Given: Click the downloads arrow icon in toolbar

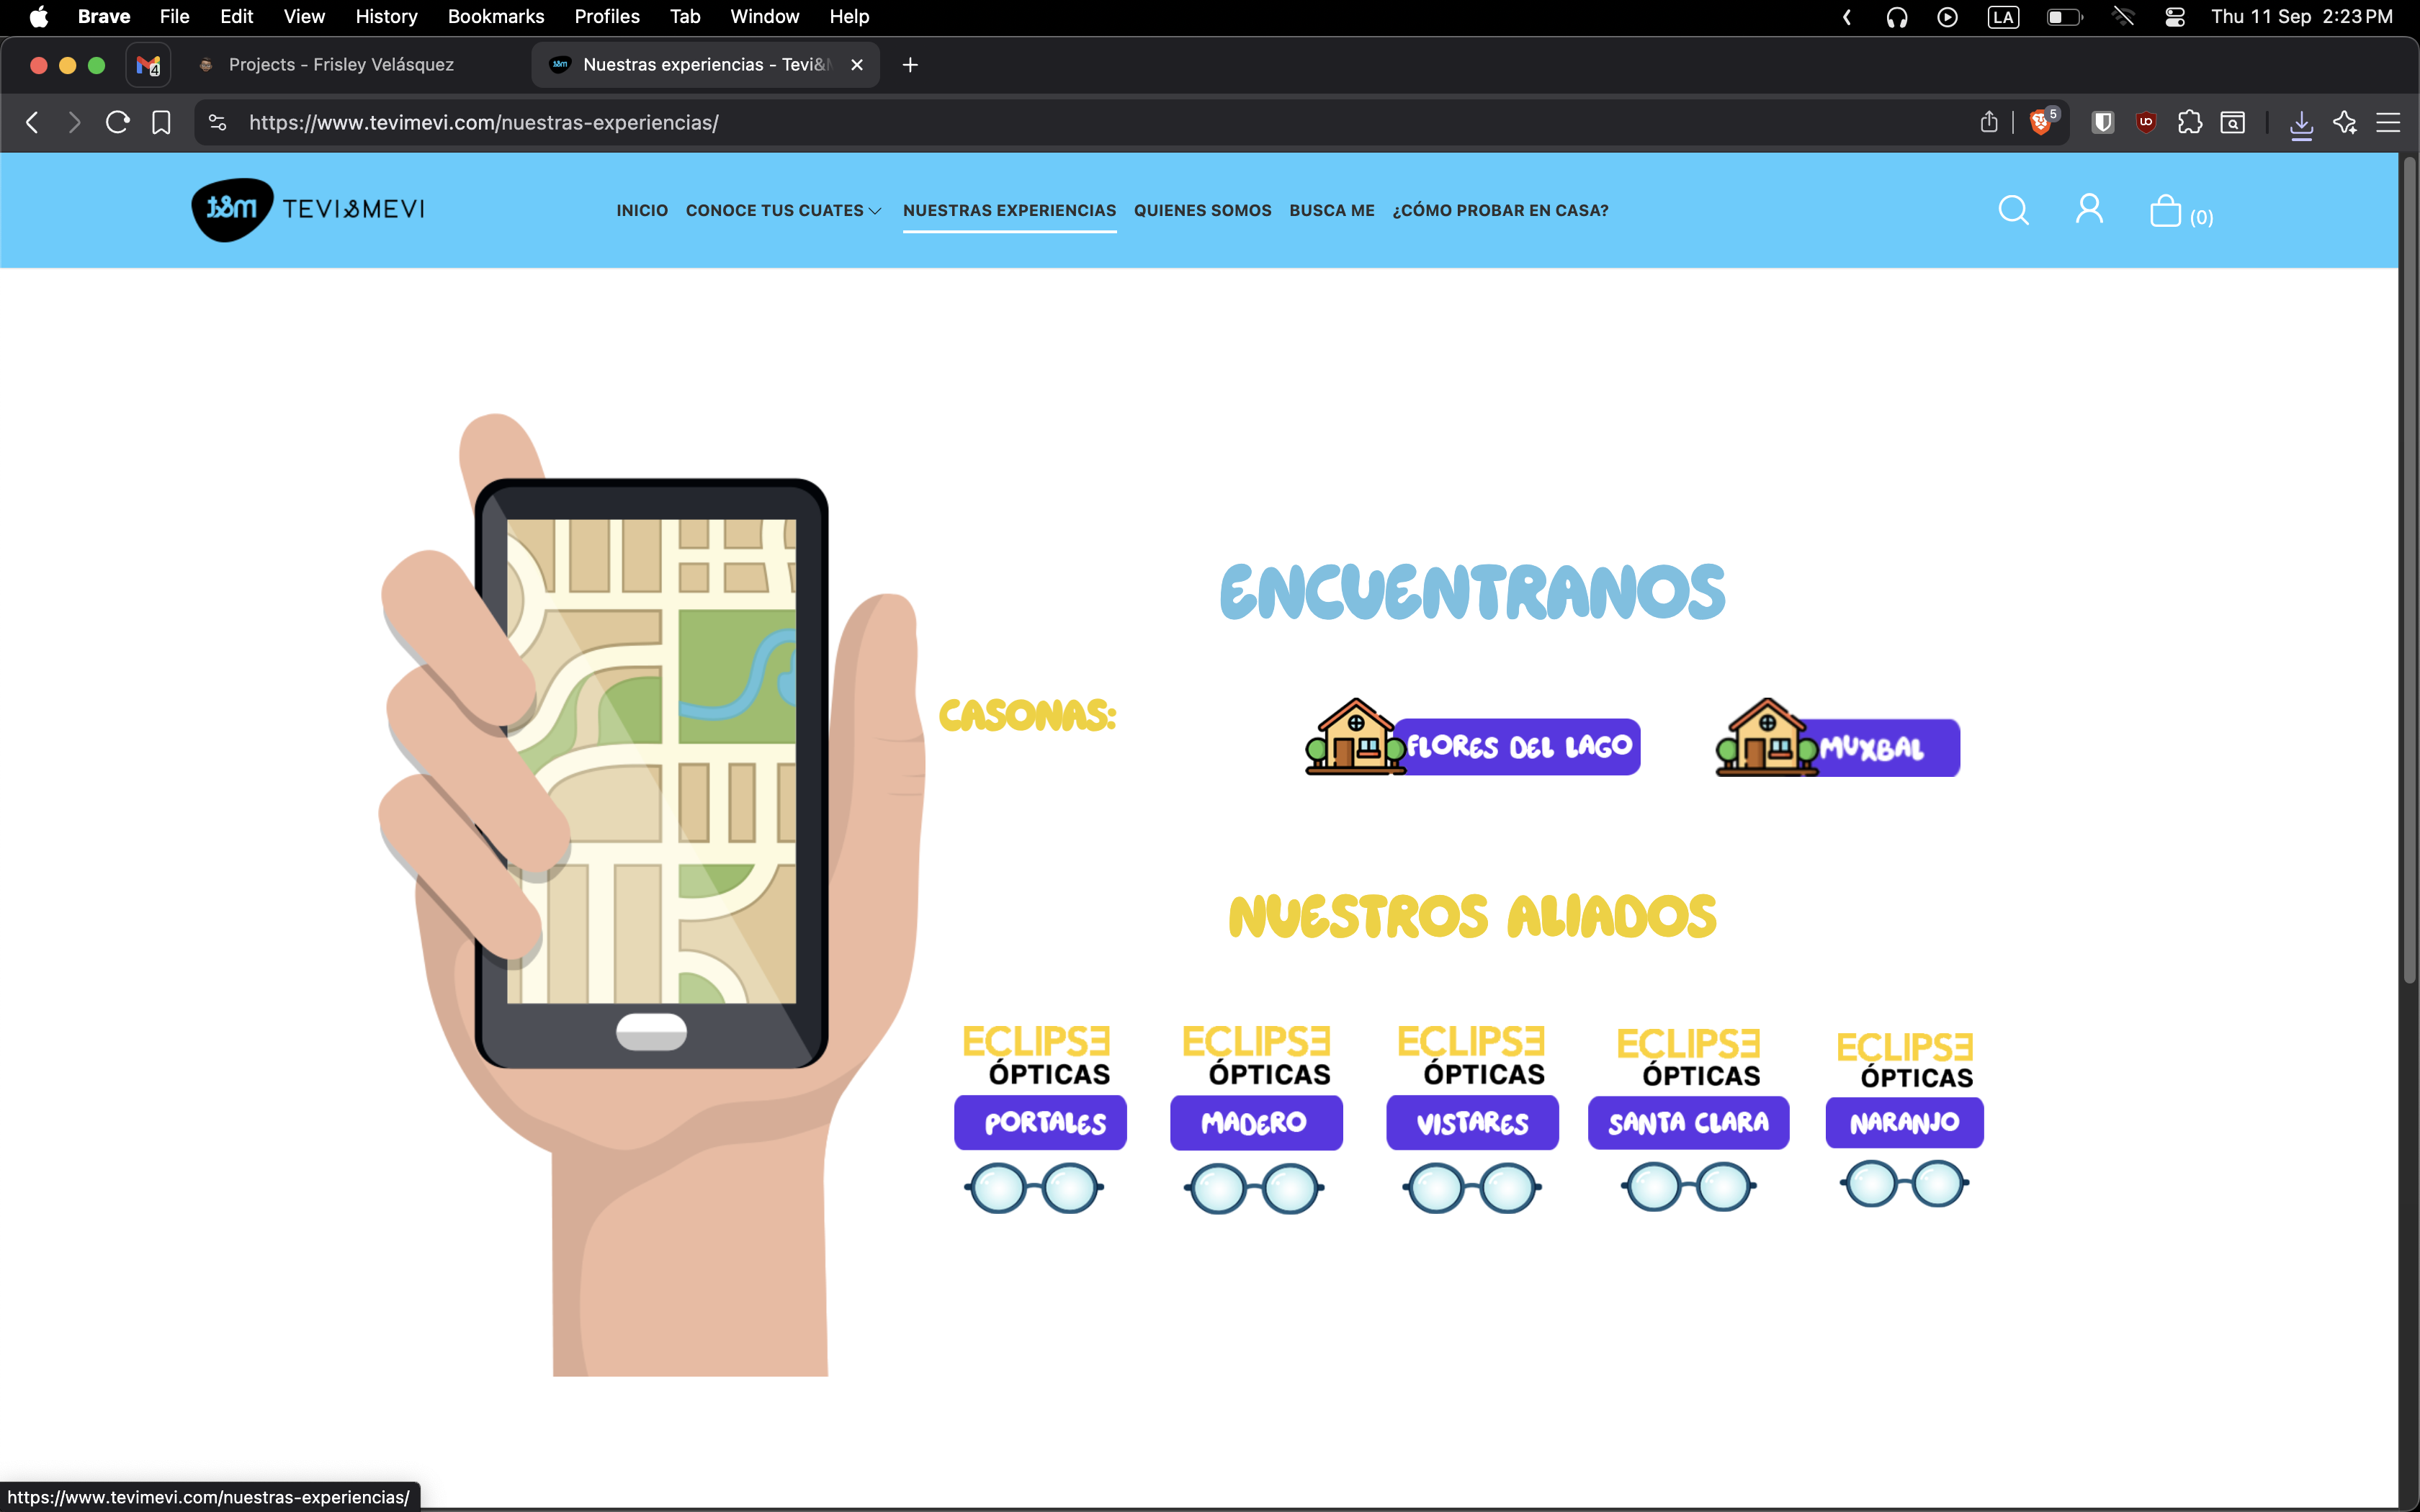Looking at the screenshot, I should coord(2301,123).
